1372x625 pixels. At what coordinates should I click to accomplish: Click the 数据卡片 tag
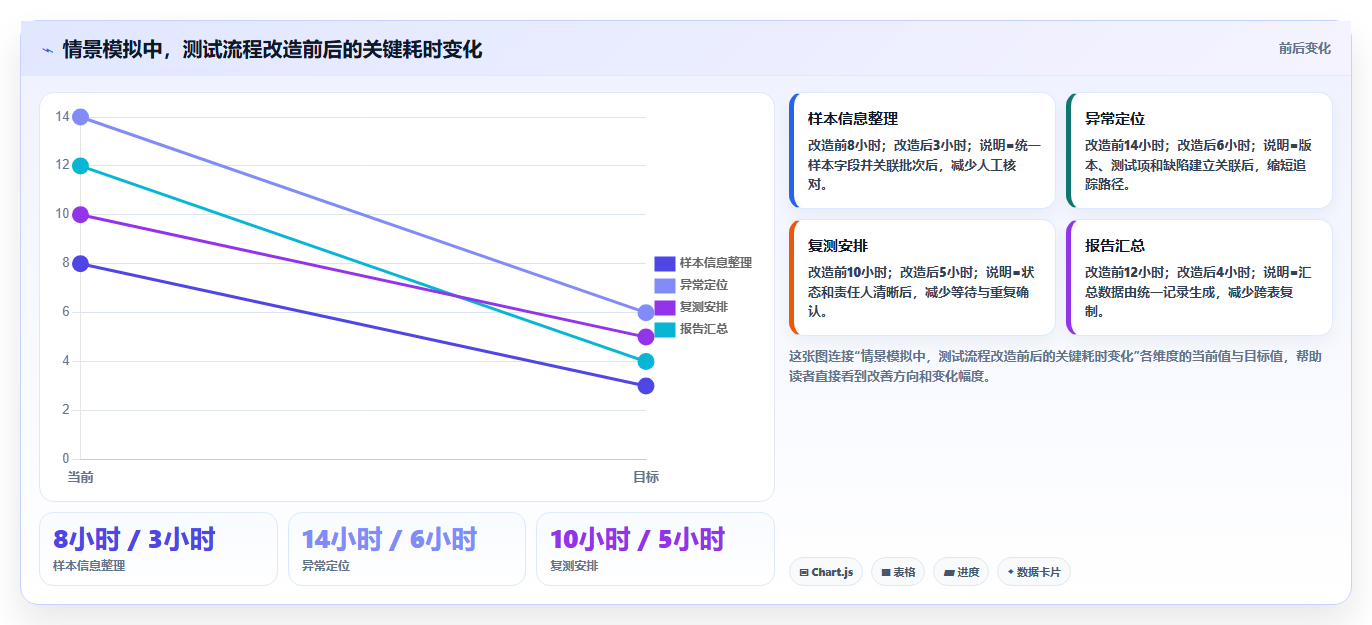coord(1034,572)
